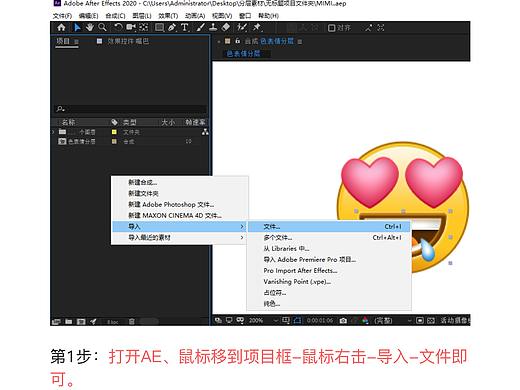Open the 合成(C) menu
520x390 pixels.
[x=115, y=16]
